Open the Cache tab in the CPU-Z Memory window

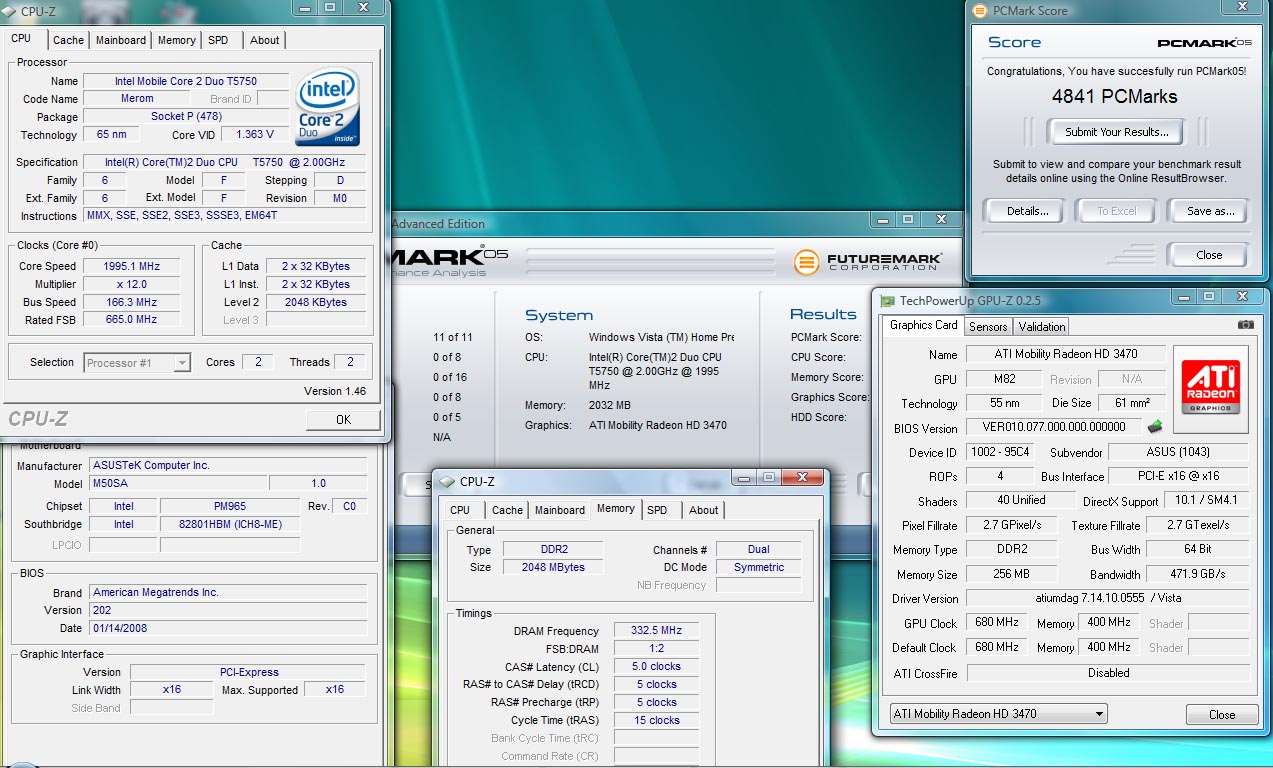tap(507, 510)
